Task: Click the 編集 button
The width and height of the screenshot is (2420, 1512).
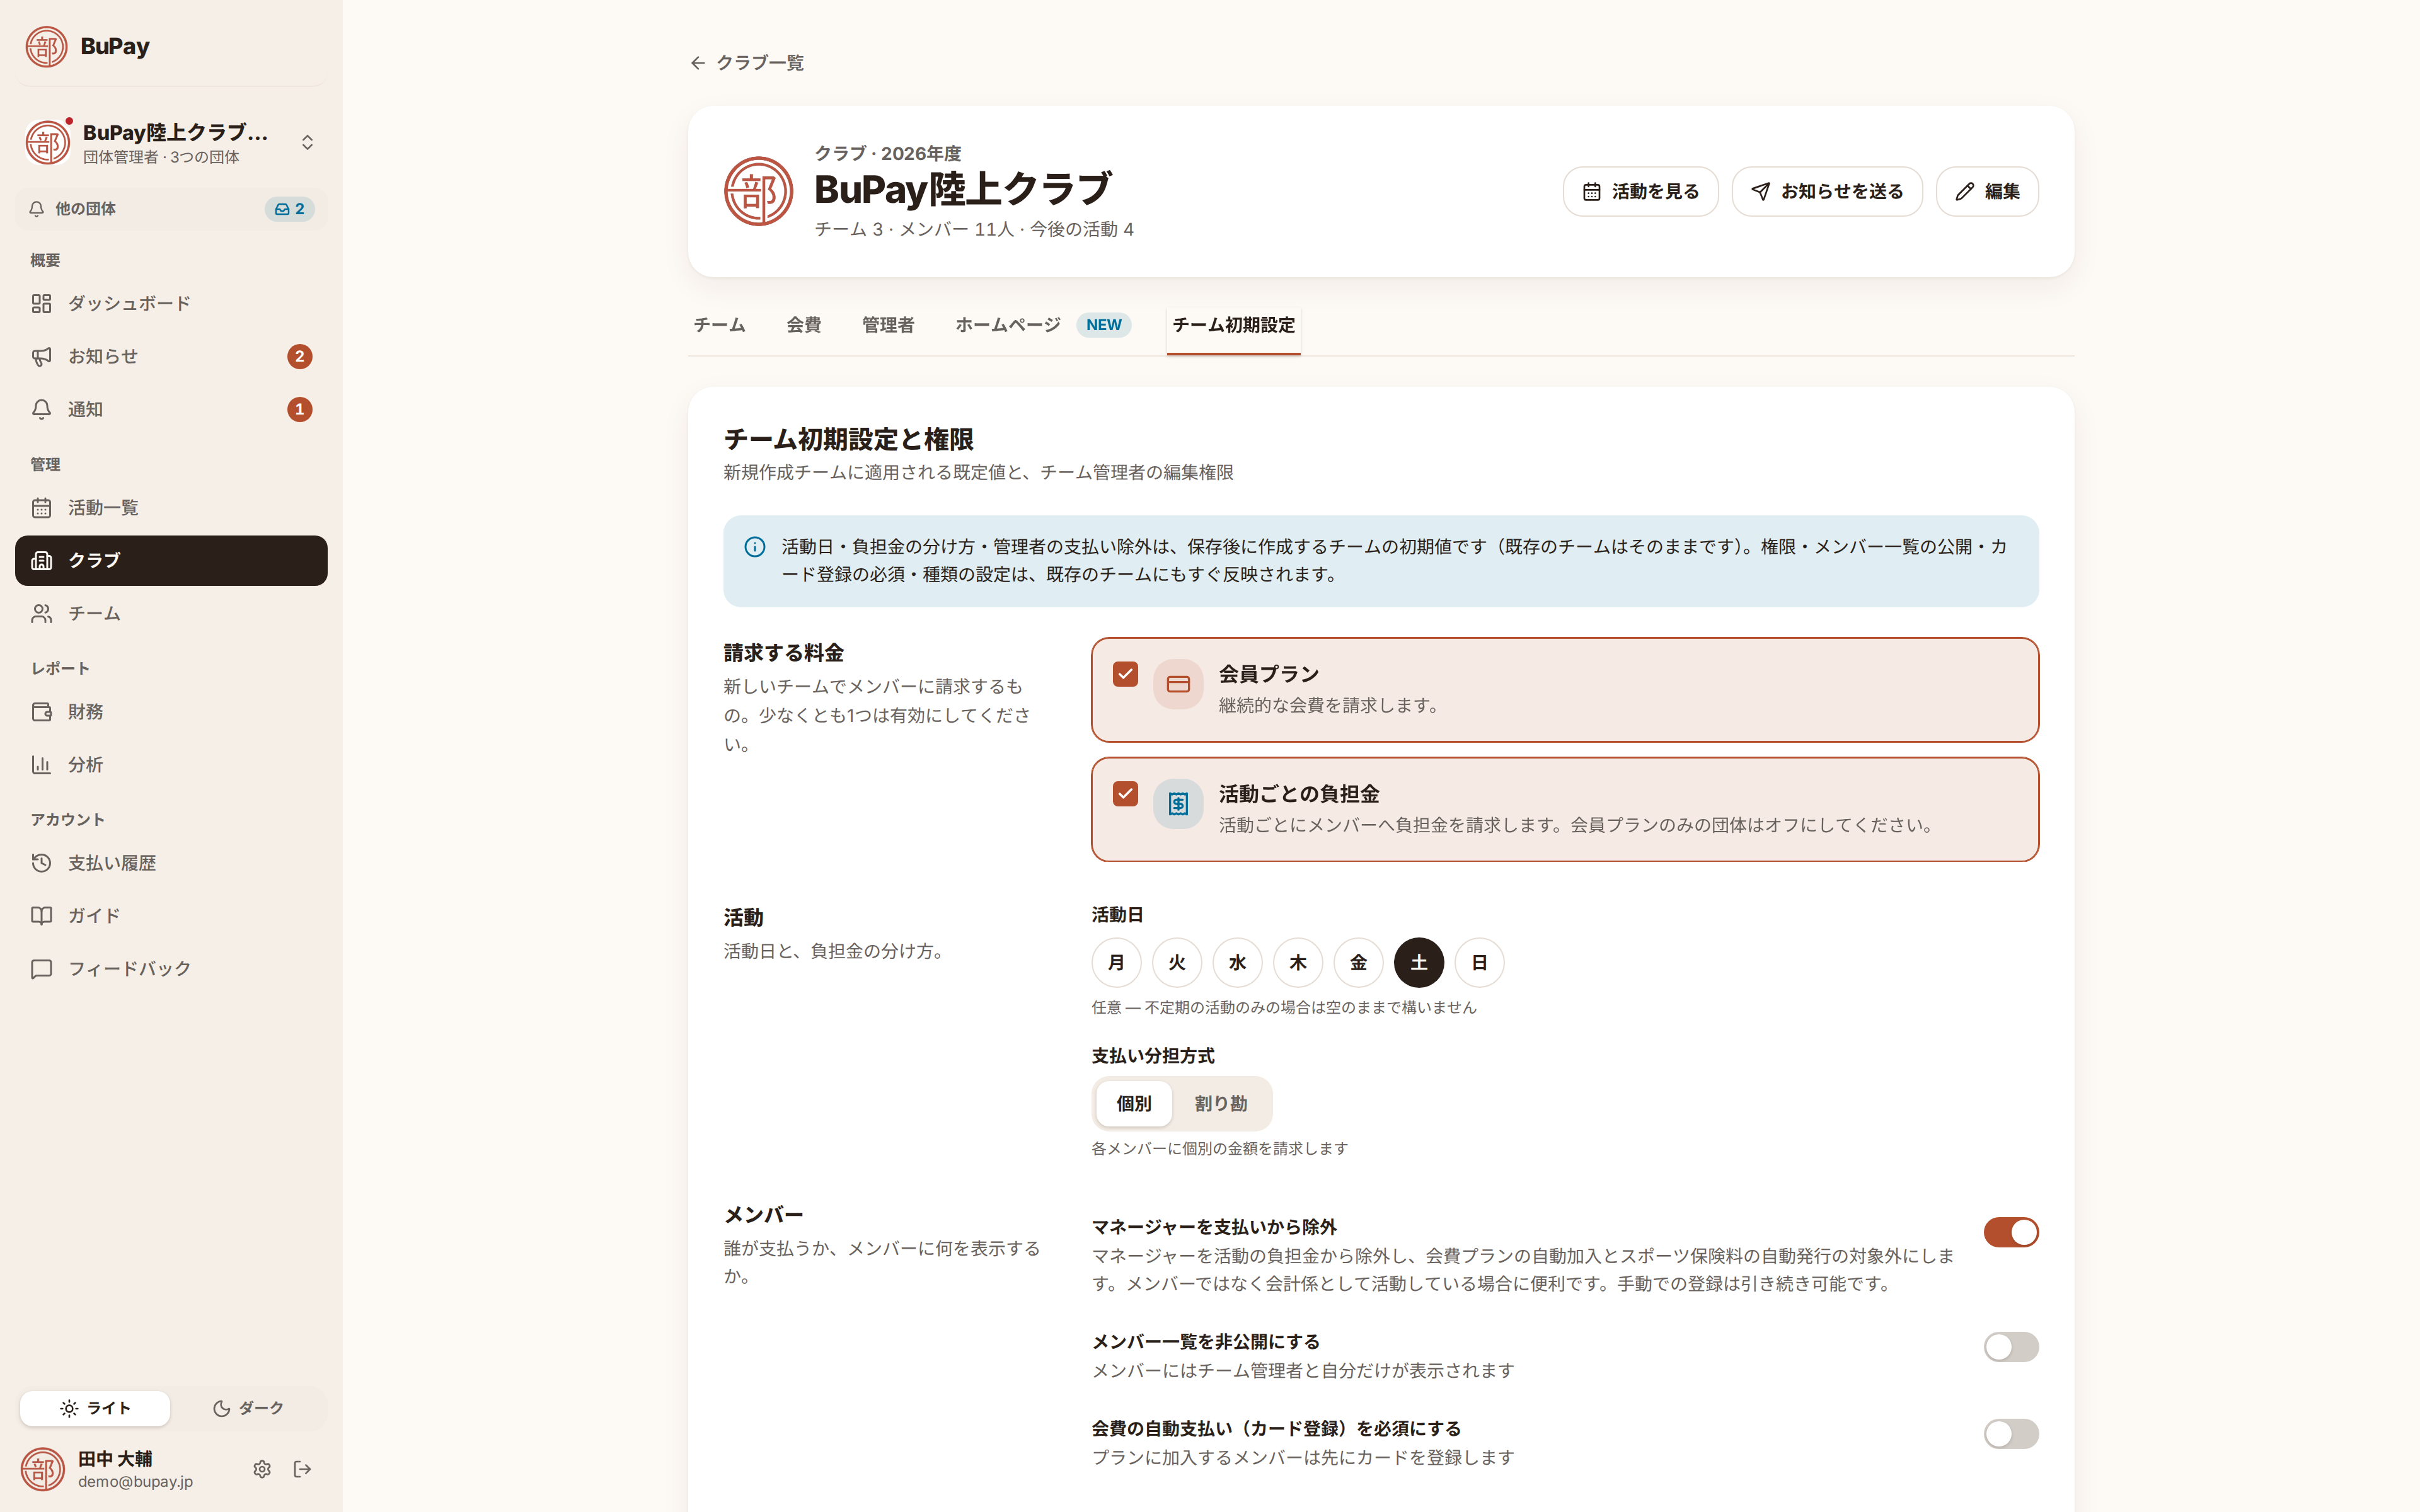Action: (1986, 191)
